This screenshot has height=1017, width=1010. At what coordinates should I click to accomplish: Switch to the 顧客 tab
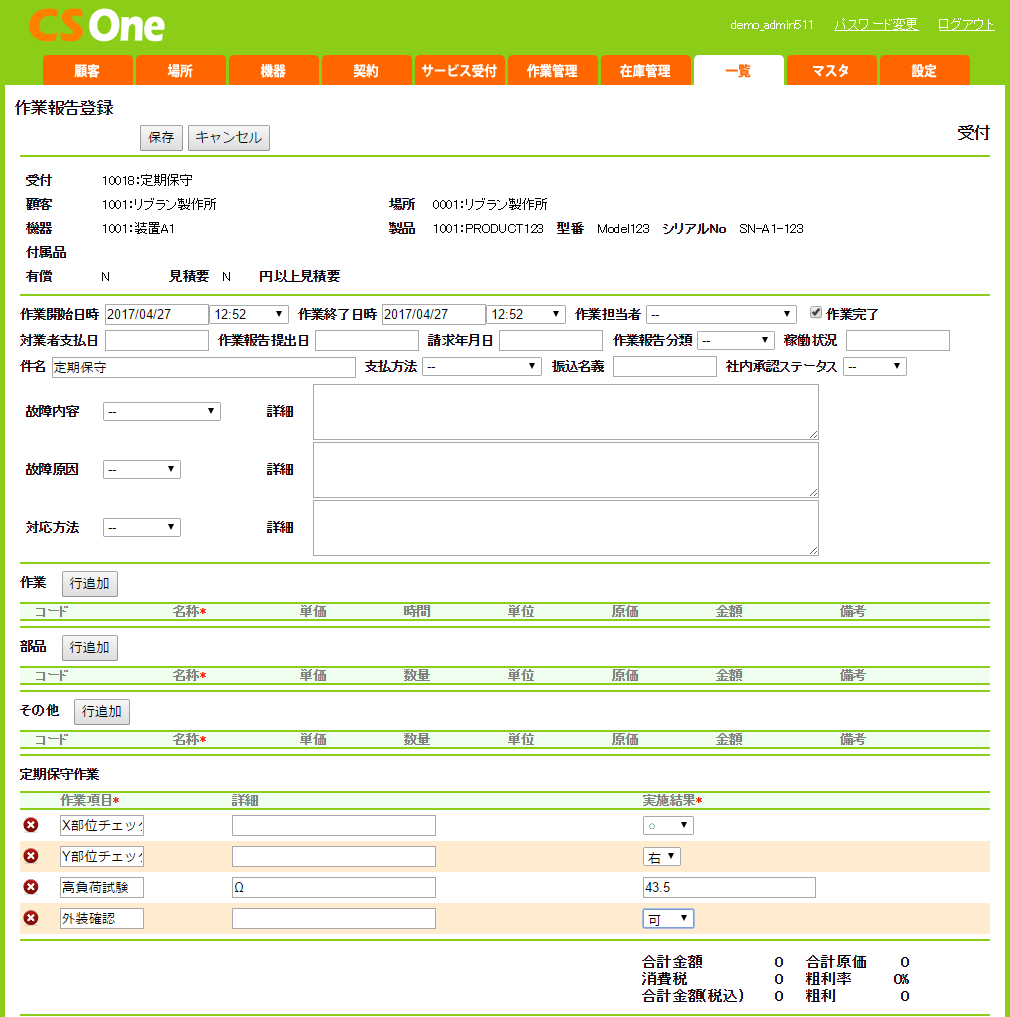88,70
